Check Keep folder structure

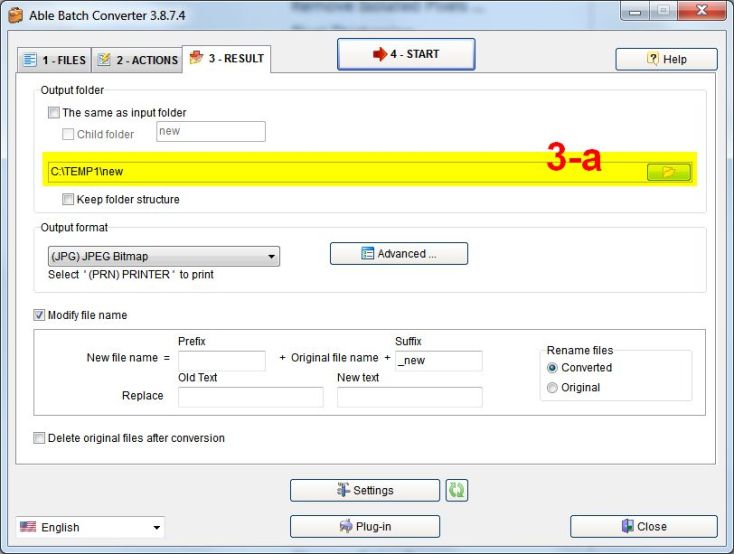68,199
